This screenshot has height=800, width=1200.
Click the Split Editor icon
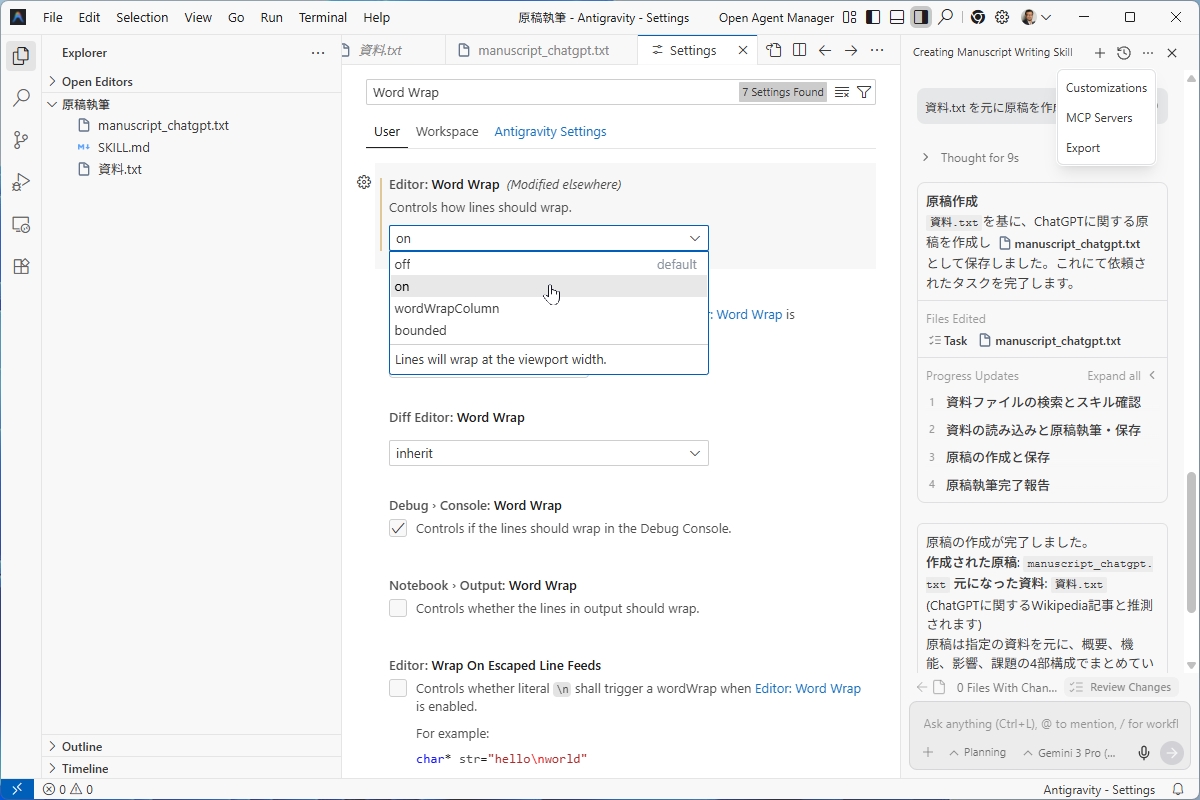799,49
